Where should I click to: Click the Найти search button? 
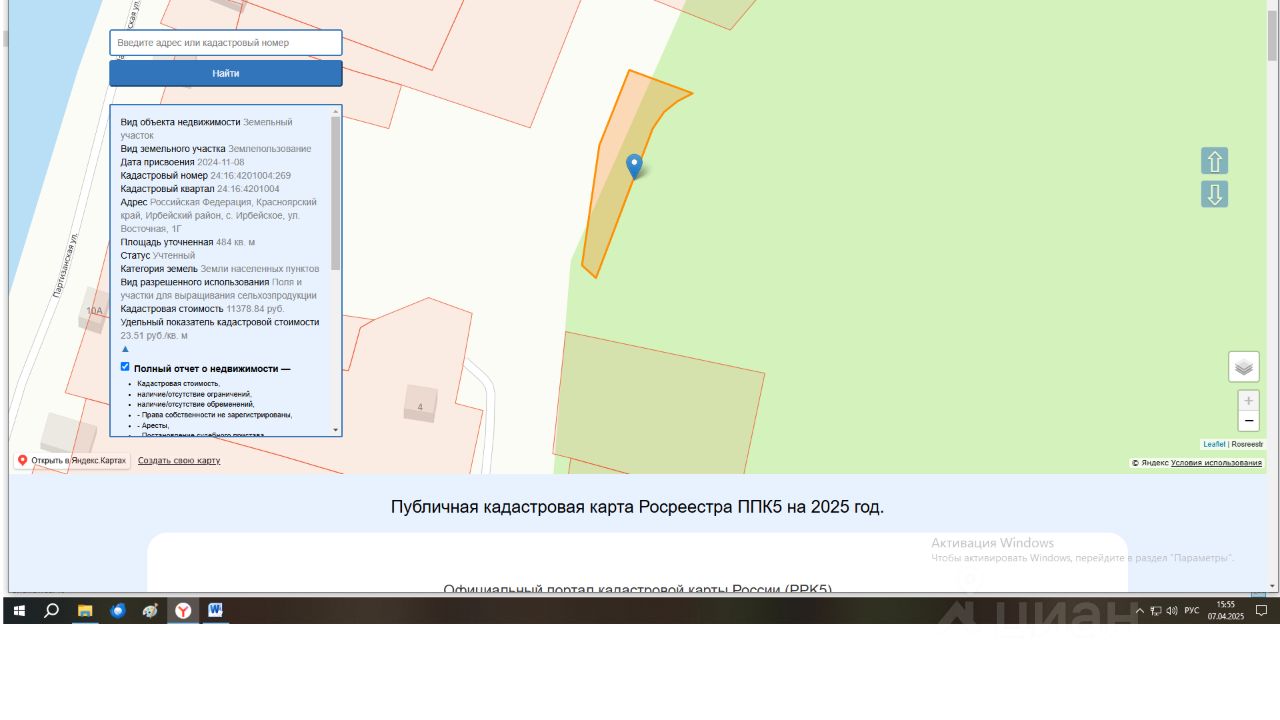click(x=226, y=73)
